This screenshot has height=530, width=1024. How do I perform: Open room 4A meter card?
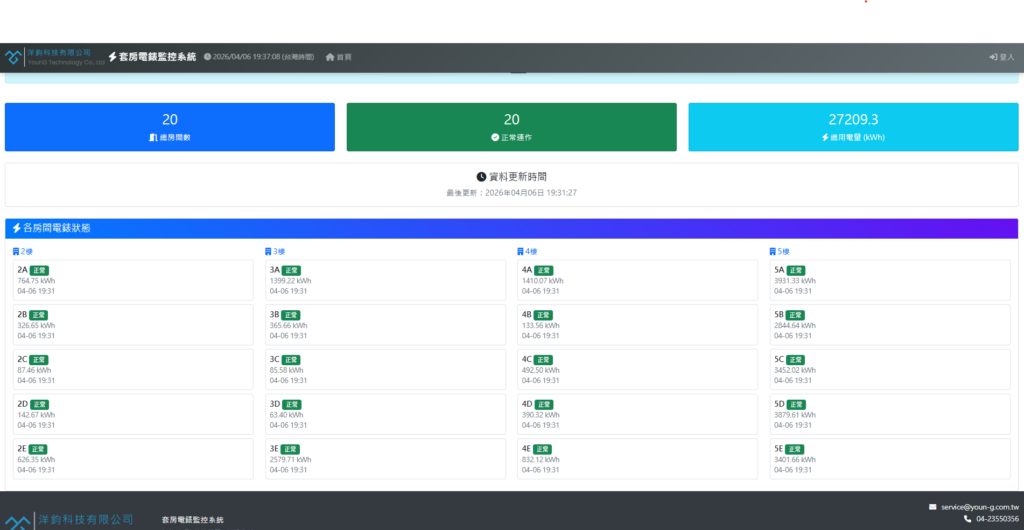637,280
